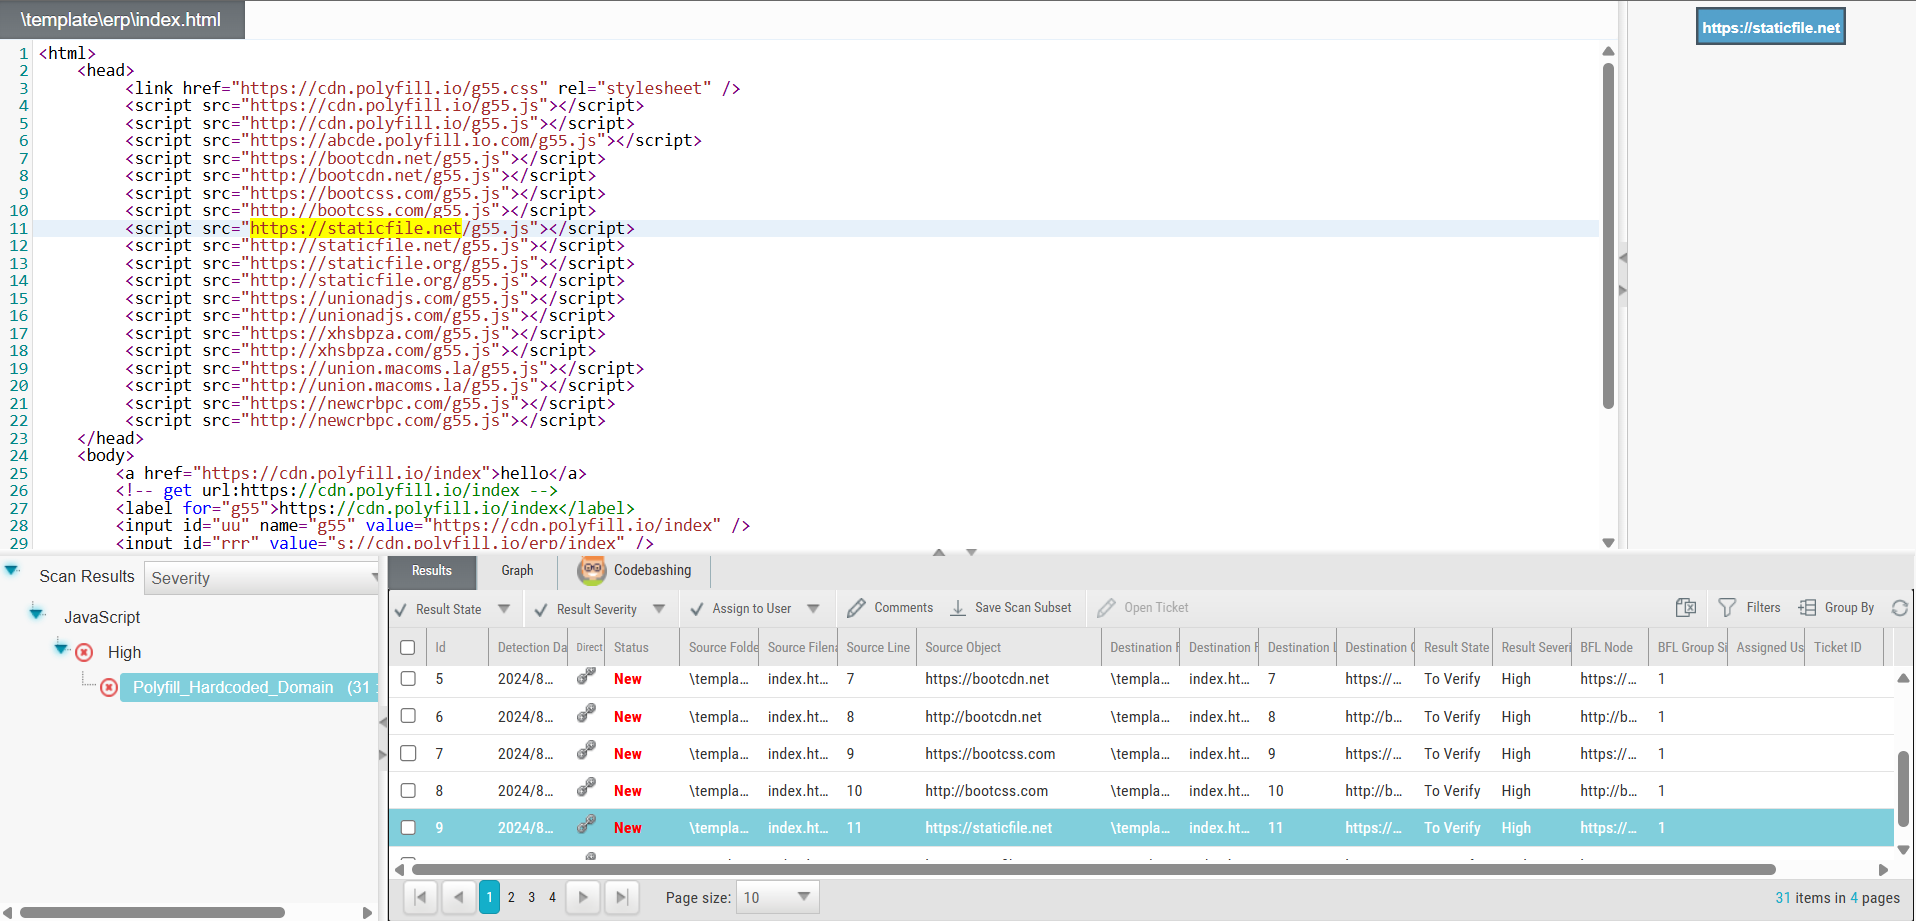
Task: Go to the next results page
Action: point(584,897)
